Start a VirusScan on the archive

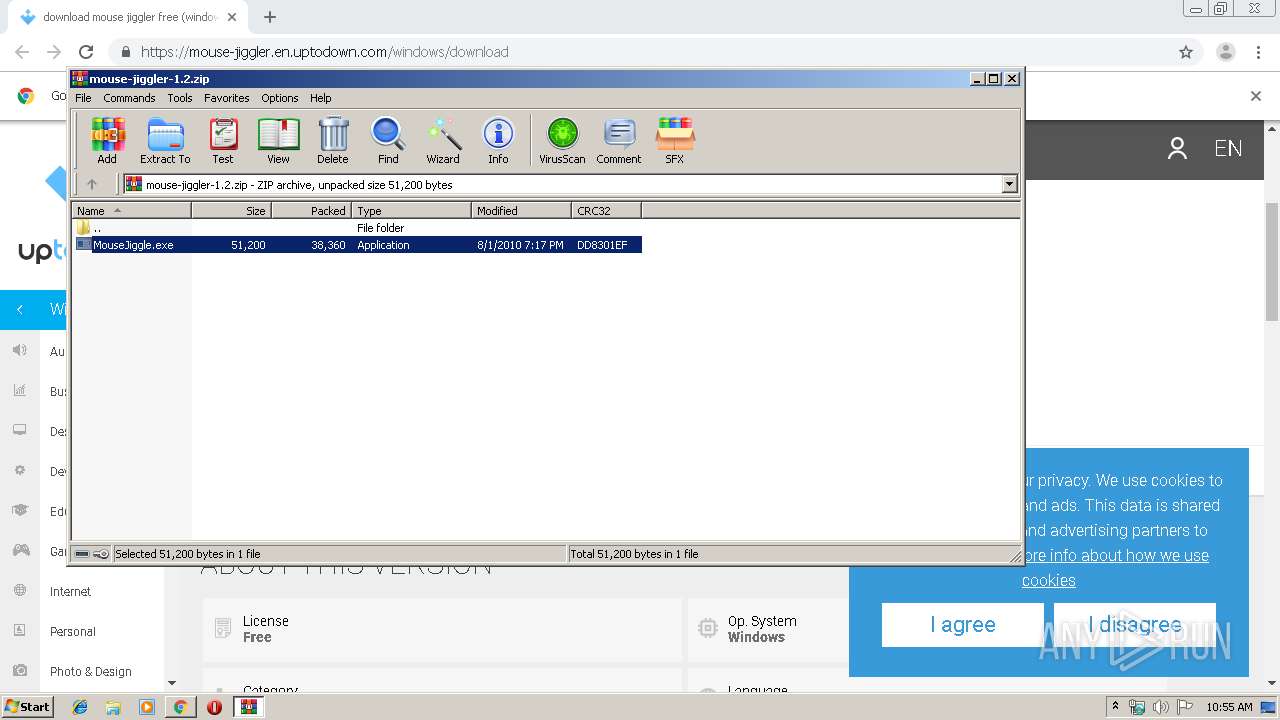pyautogui.click(x=562, y=140)
